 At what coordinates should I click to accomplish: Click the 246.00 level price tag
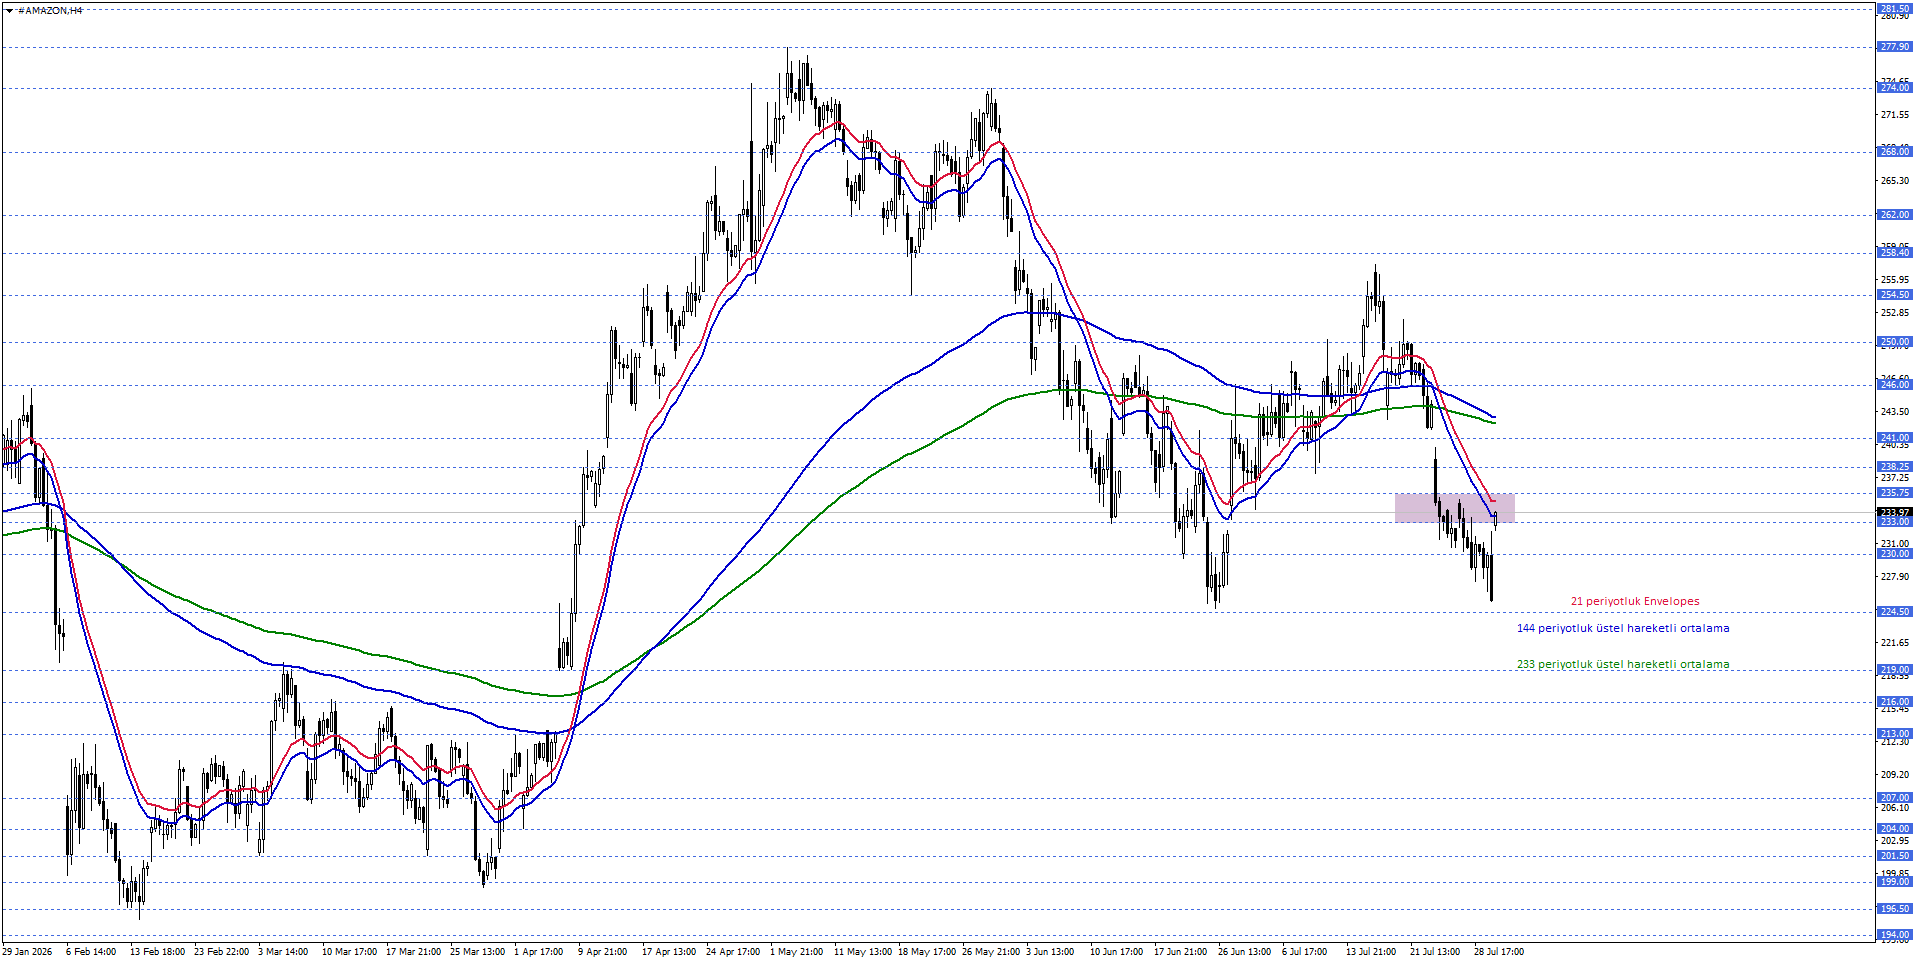[x=1895, y=385]
